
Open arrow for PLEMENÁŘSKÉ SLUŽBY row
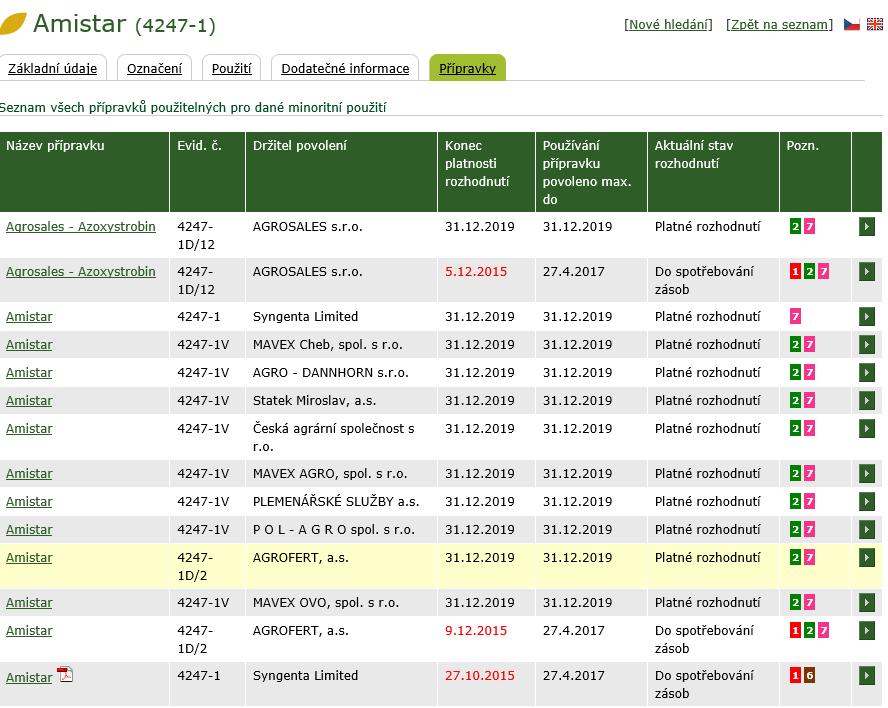[x=866, y=502]
